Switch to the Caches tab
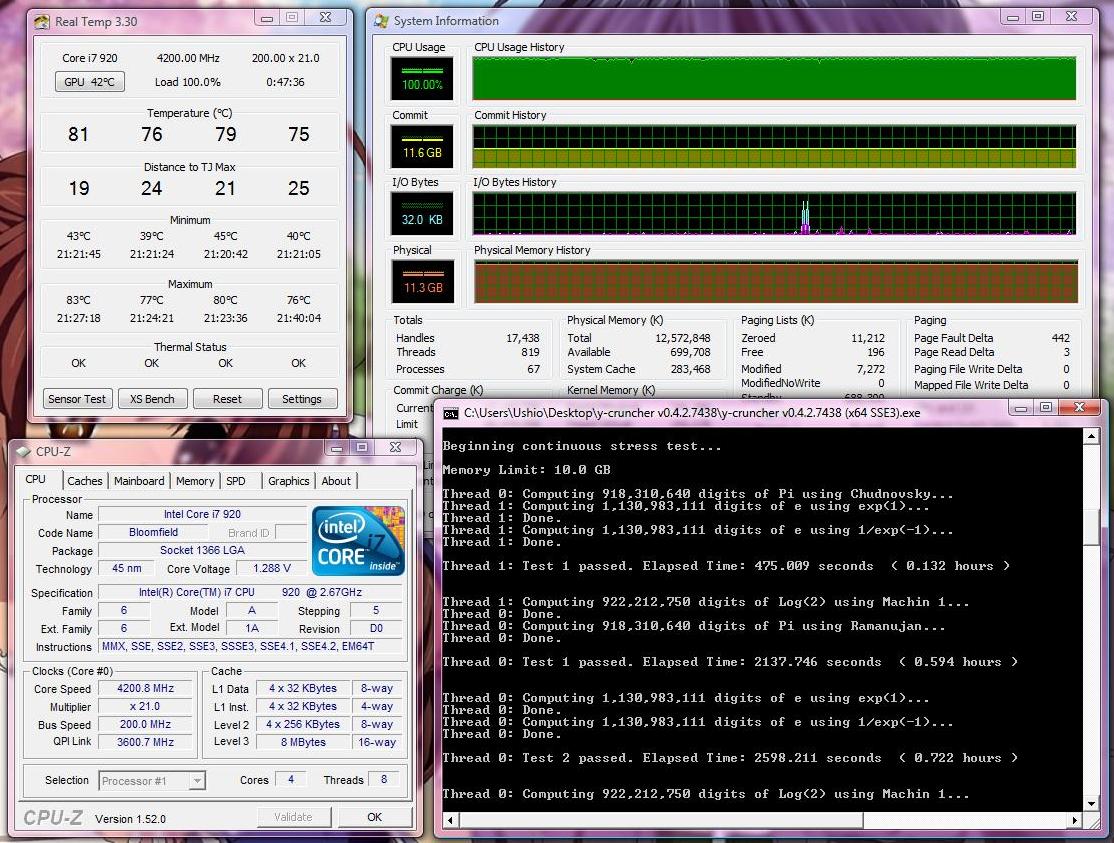The image size is (1114, 843). pos(85,481)
